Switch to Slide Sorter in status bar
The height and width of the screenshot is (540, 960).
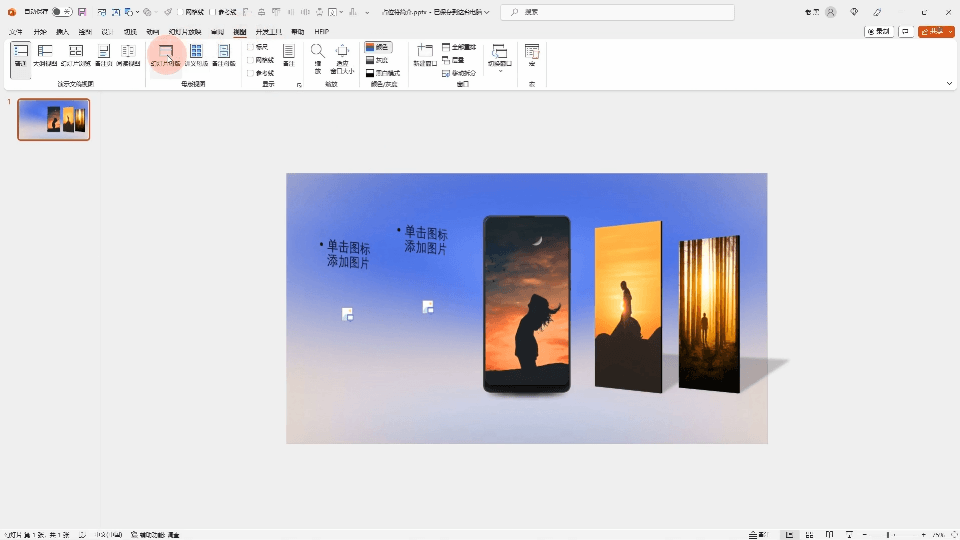809,534
